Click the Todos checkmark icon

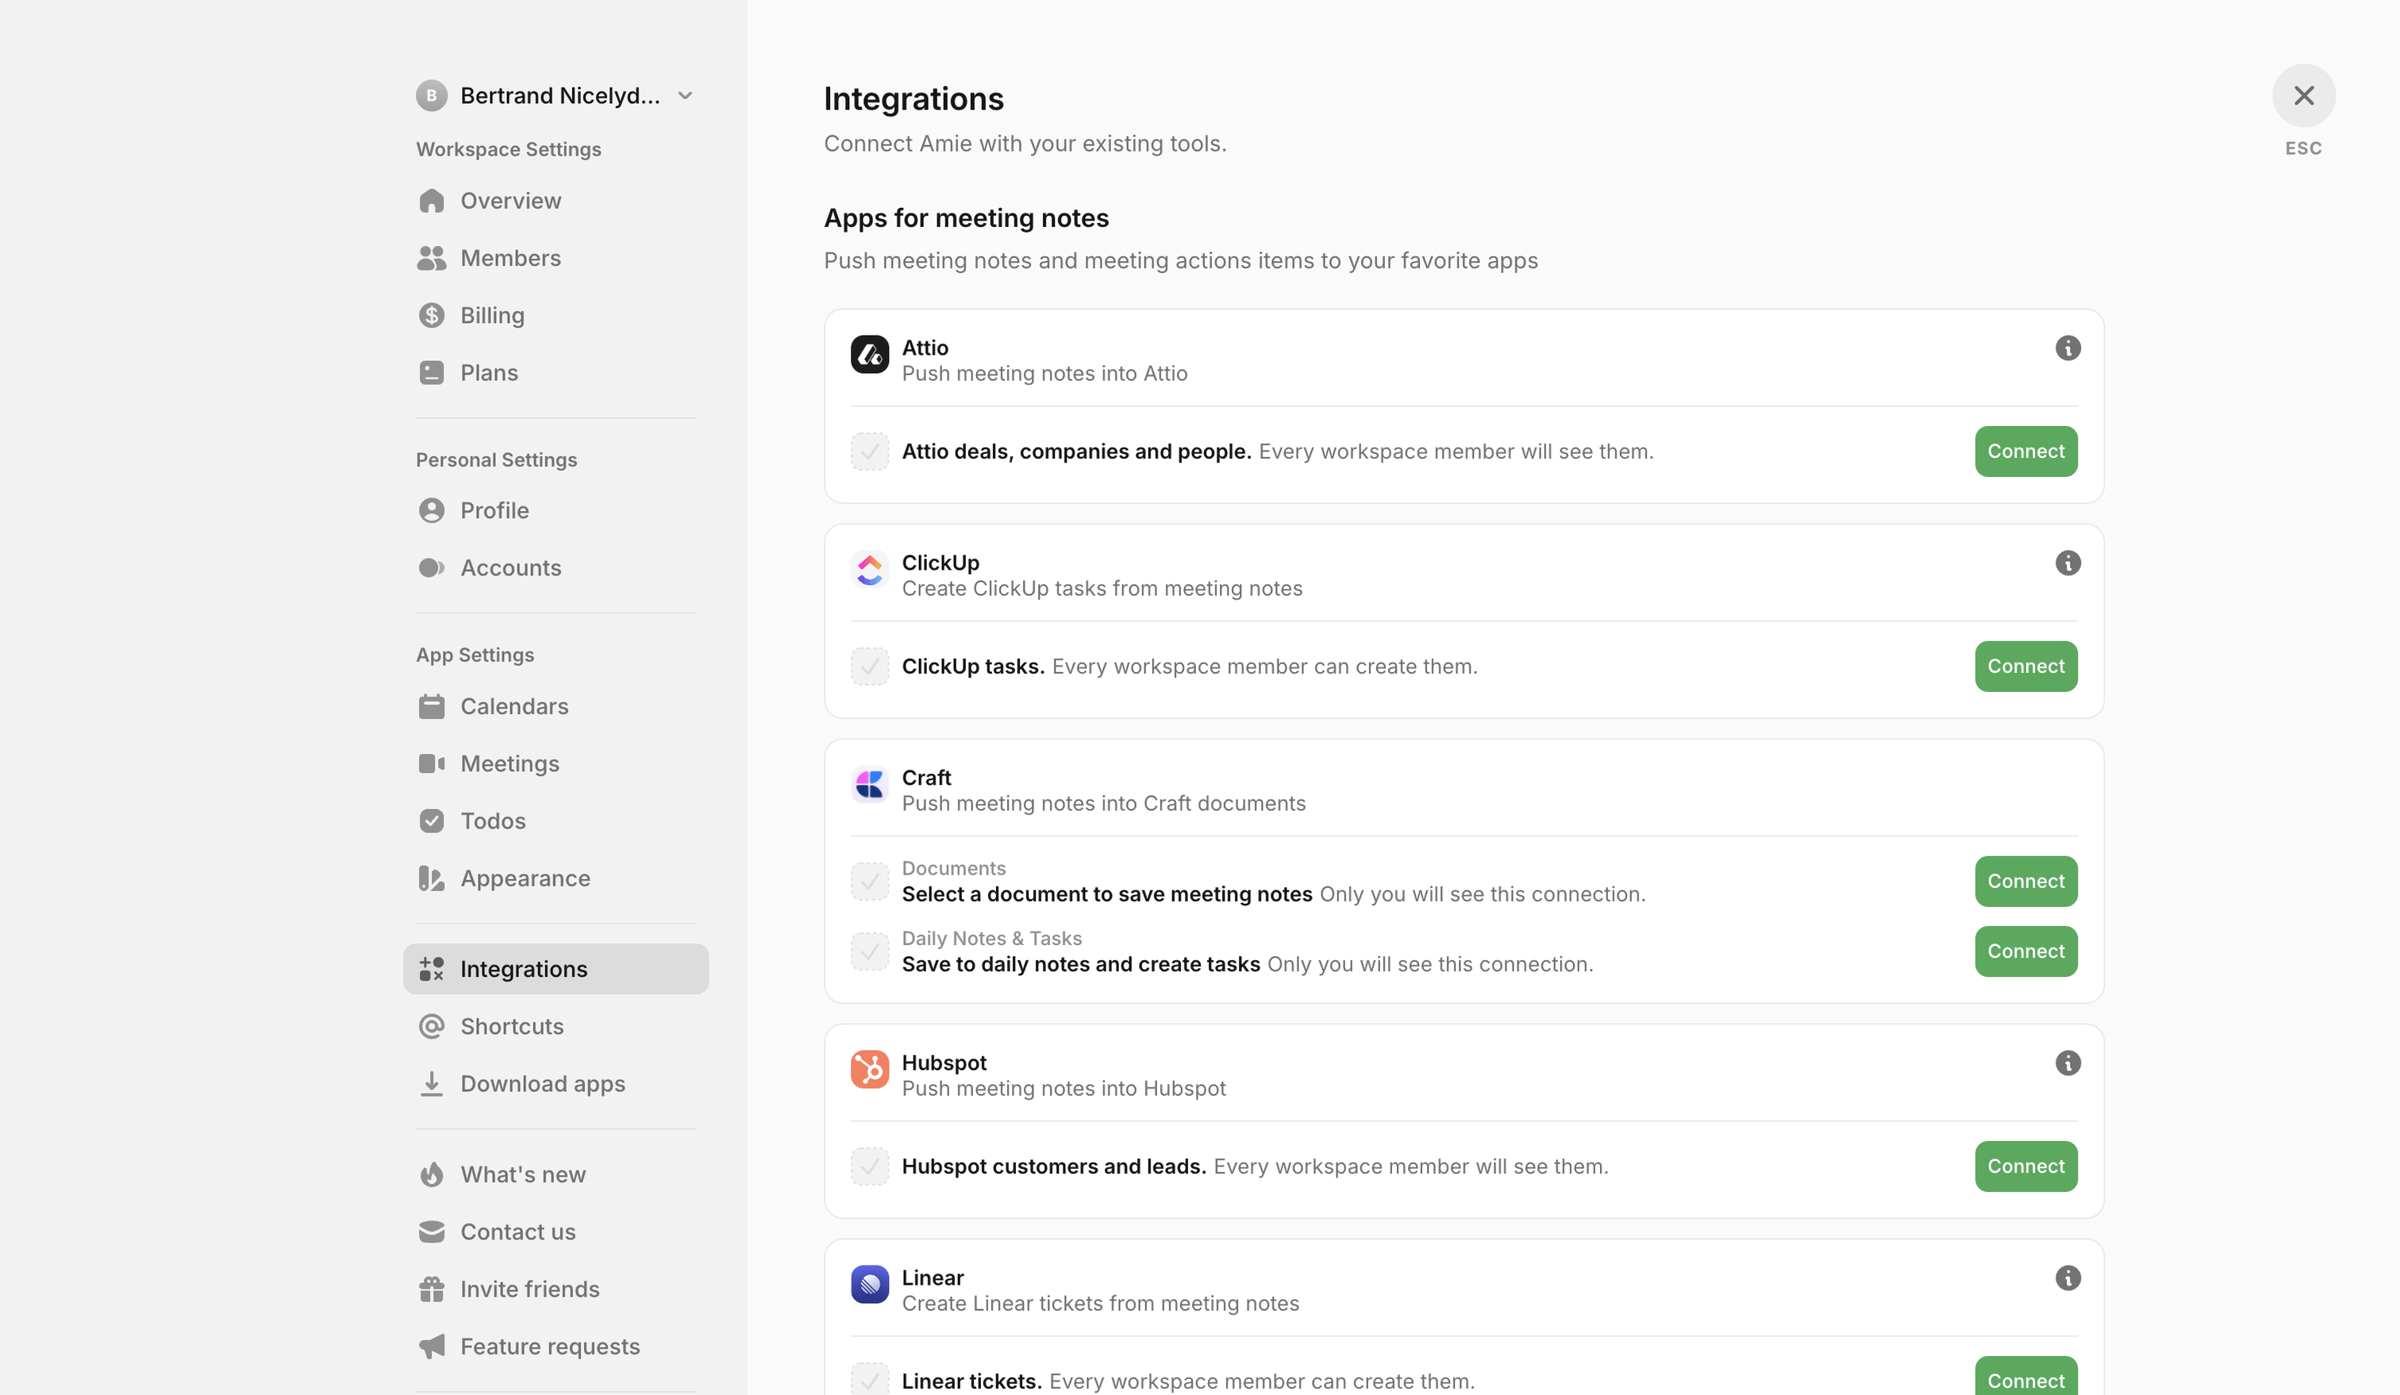(x=431, y=820)
